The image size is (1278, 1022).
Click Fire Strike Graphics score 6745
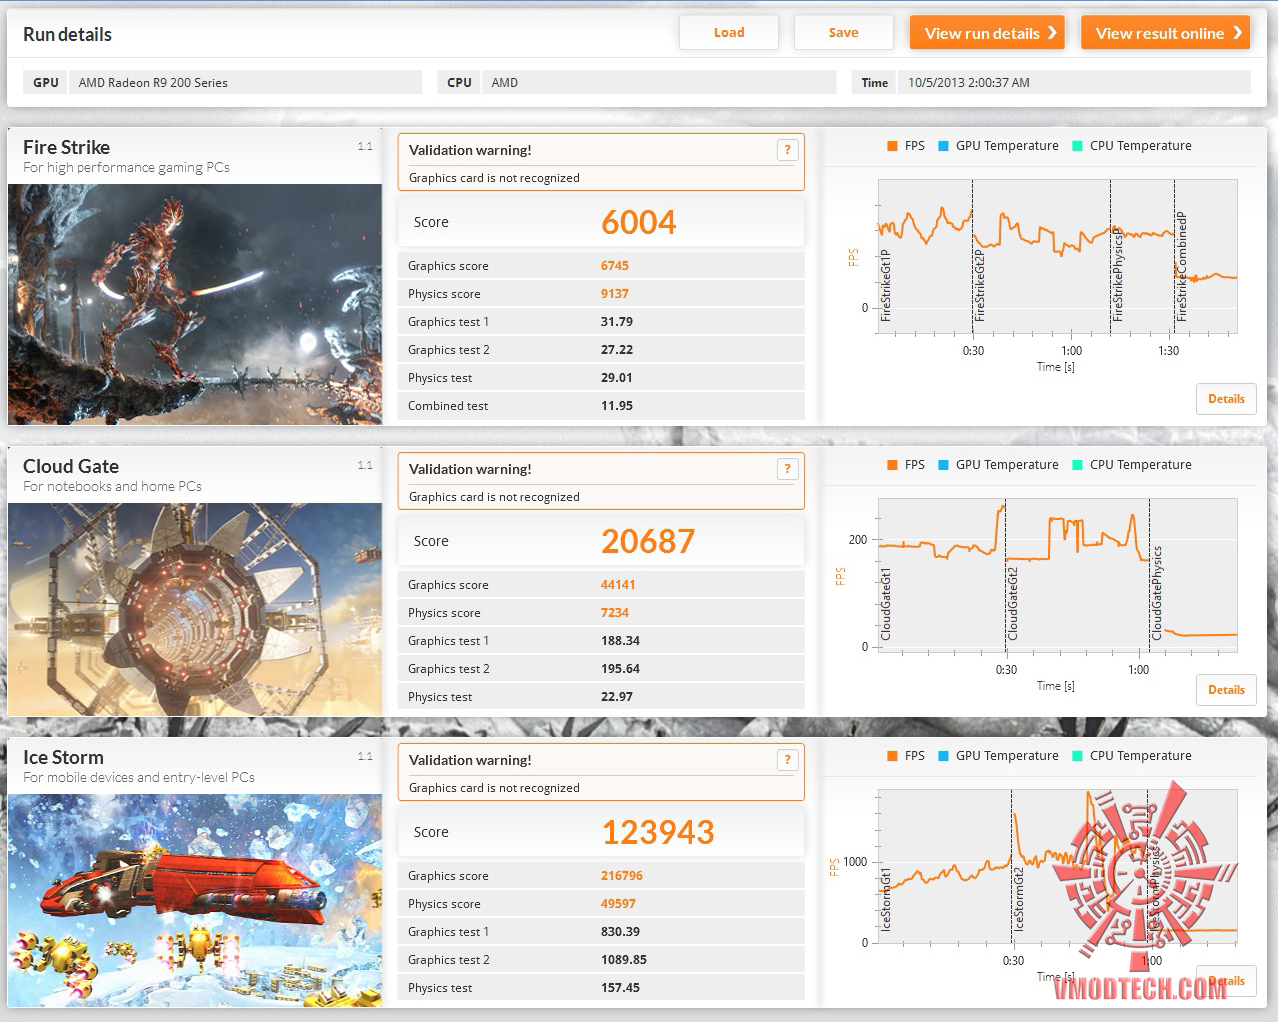click(x=615, y=266)
